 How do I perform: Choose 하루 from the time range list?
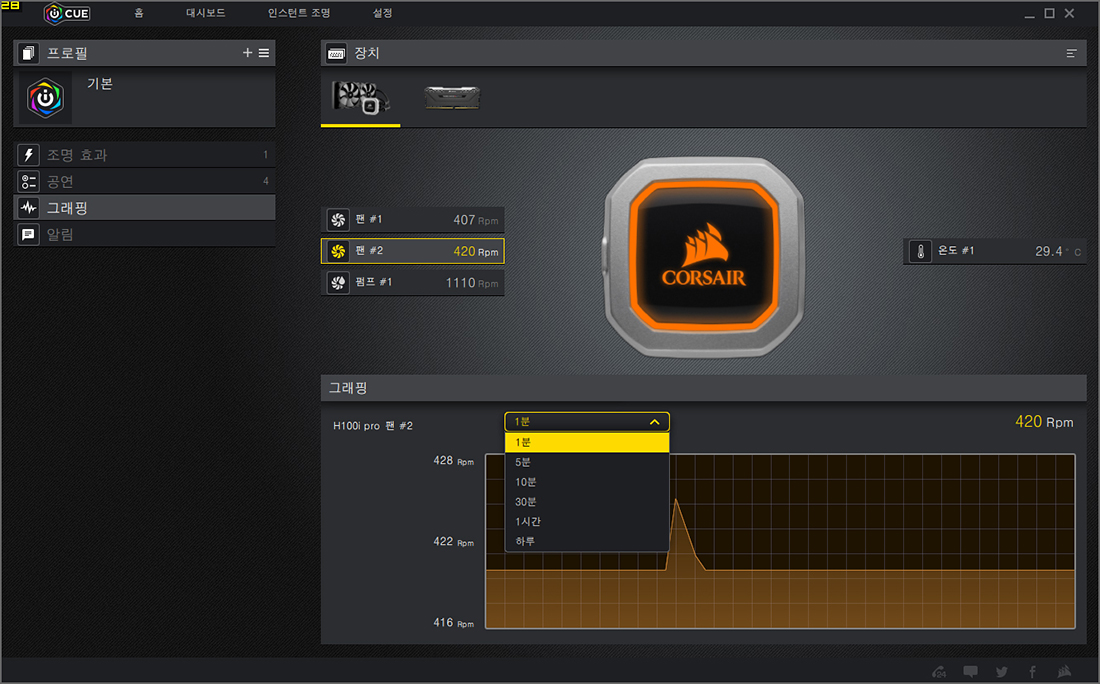(x=586, y=541)
